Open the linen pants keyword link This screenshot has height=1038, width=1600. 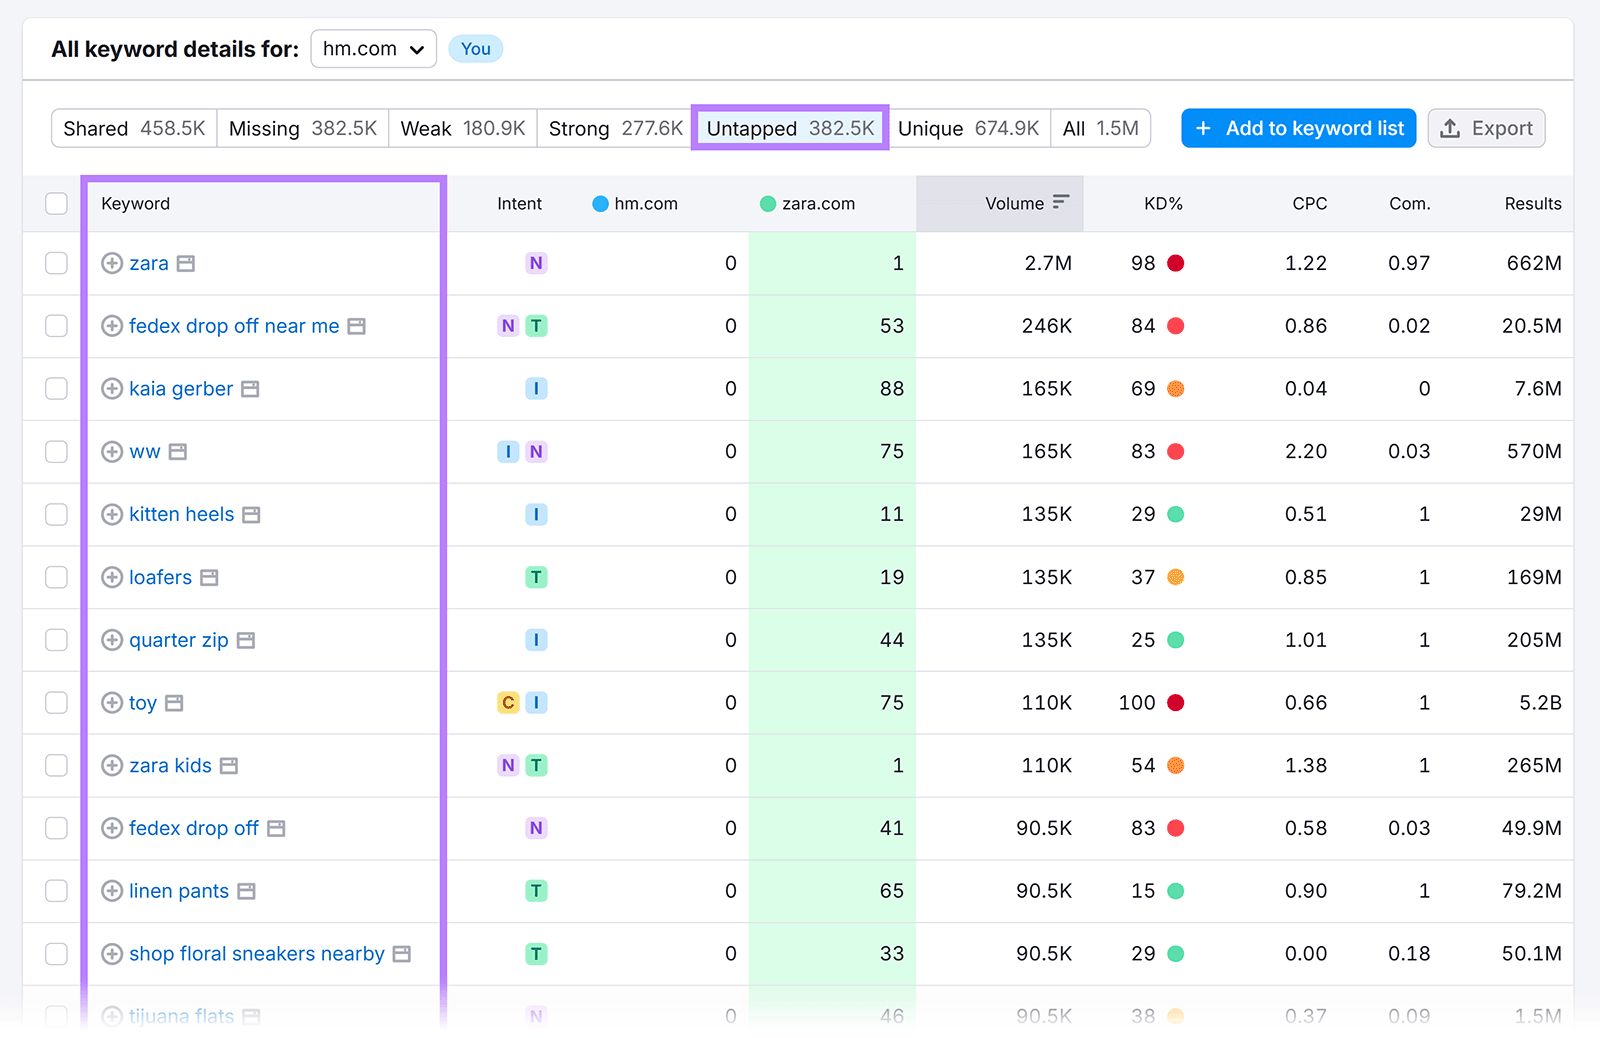(x=179, y=891)
